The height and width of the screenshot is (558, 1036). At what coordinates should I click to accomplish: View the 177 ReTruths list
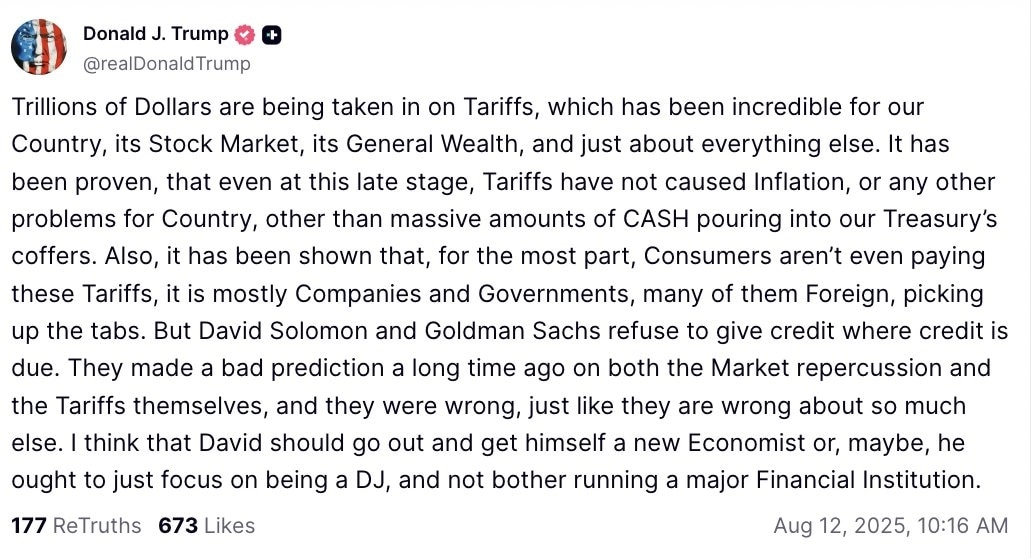[x=76, y=525]
